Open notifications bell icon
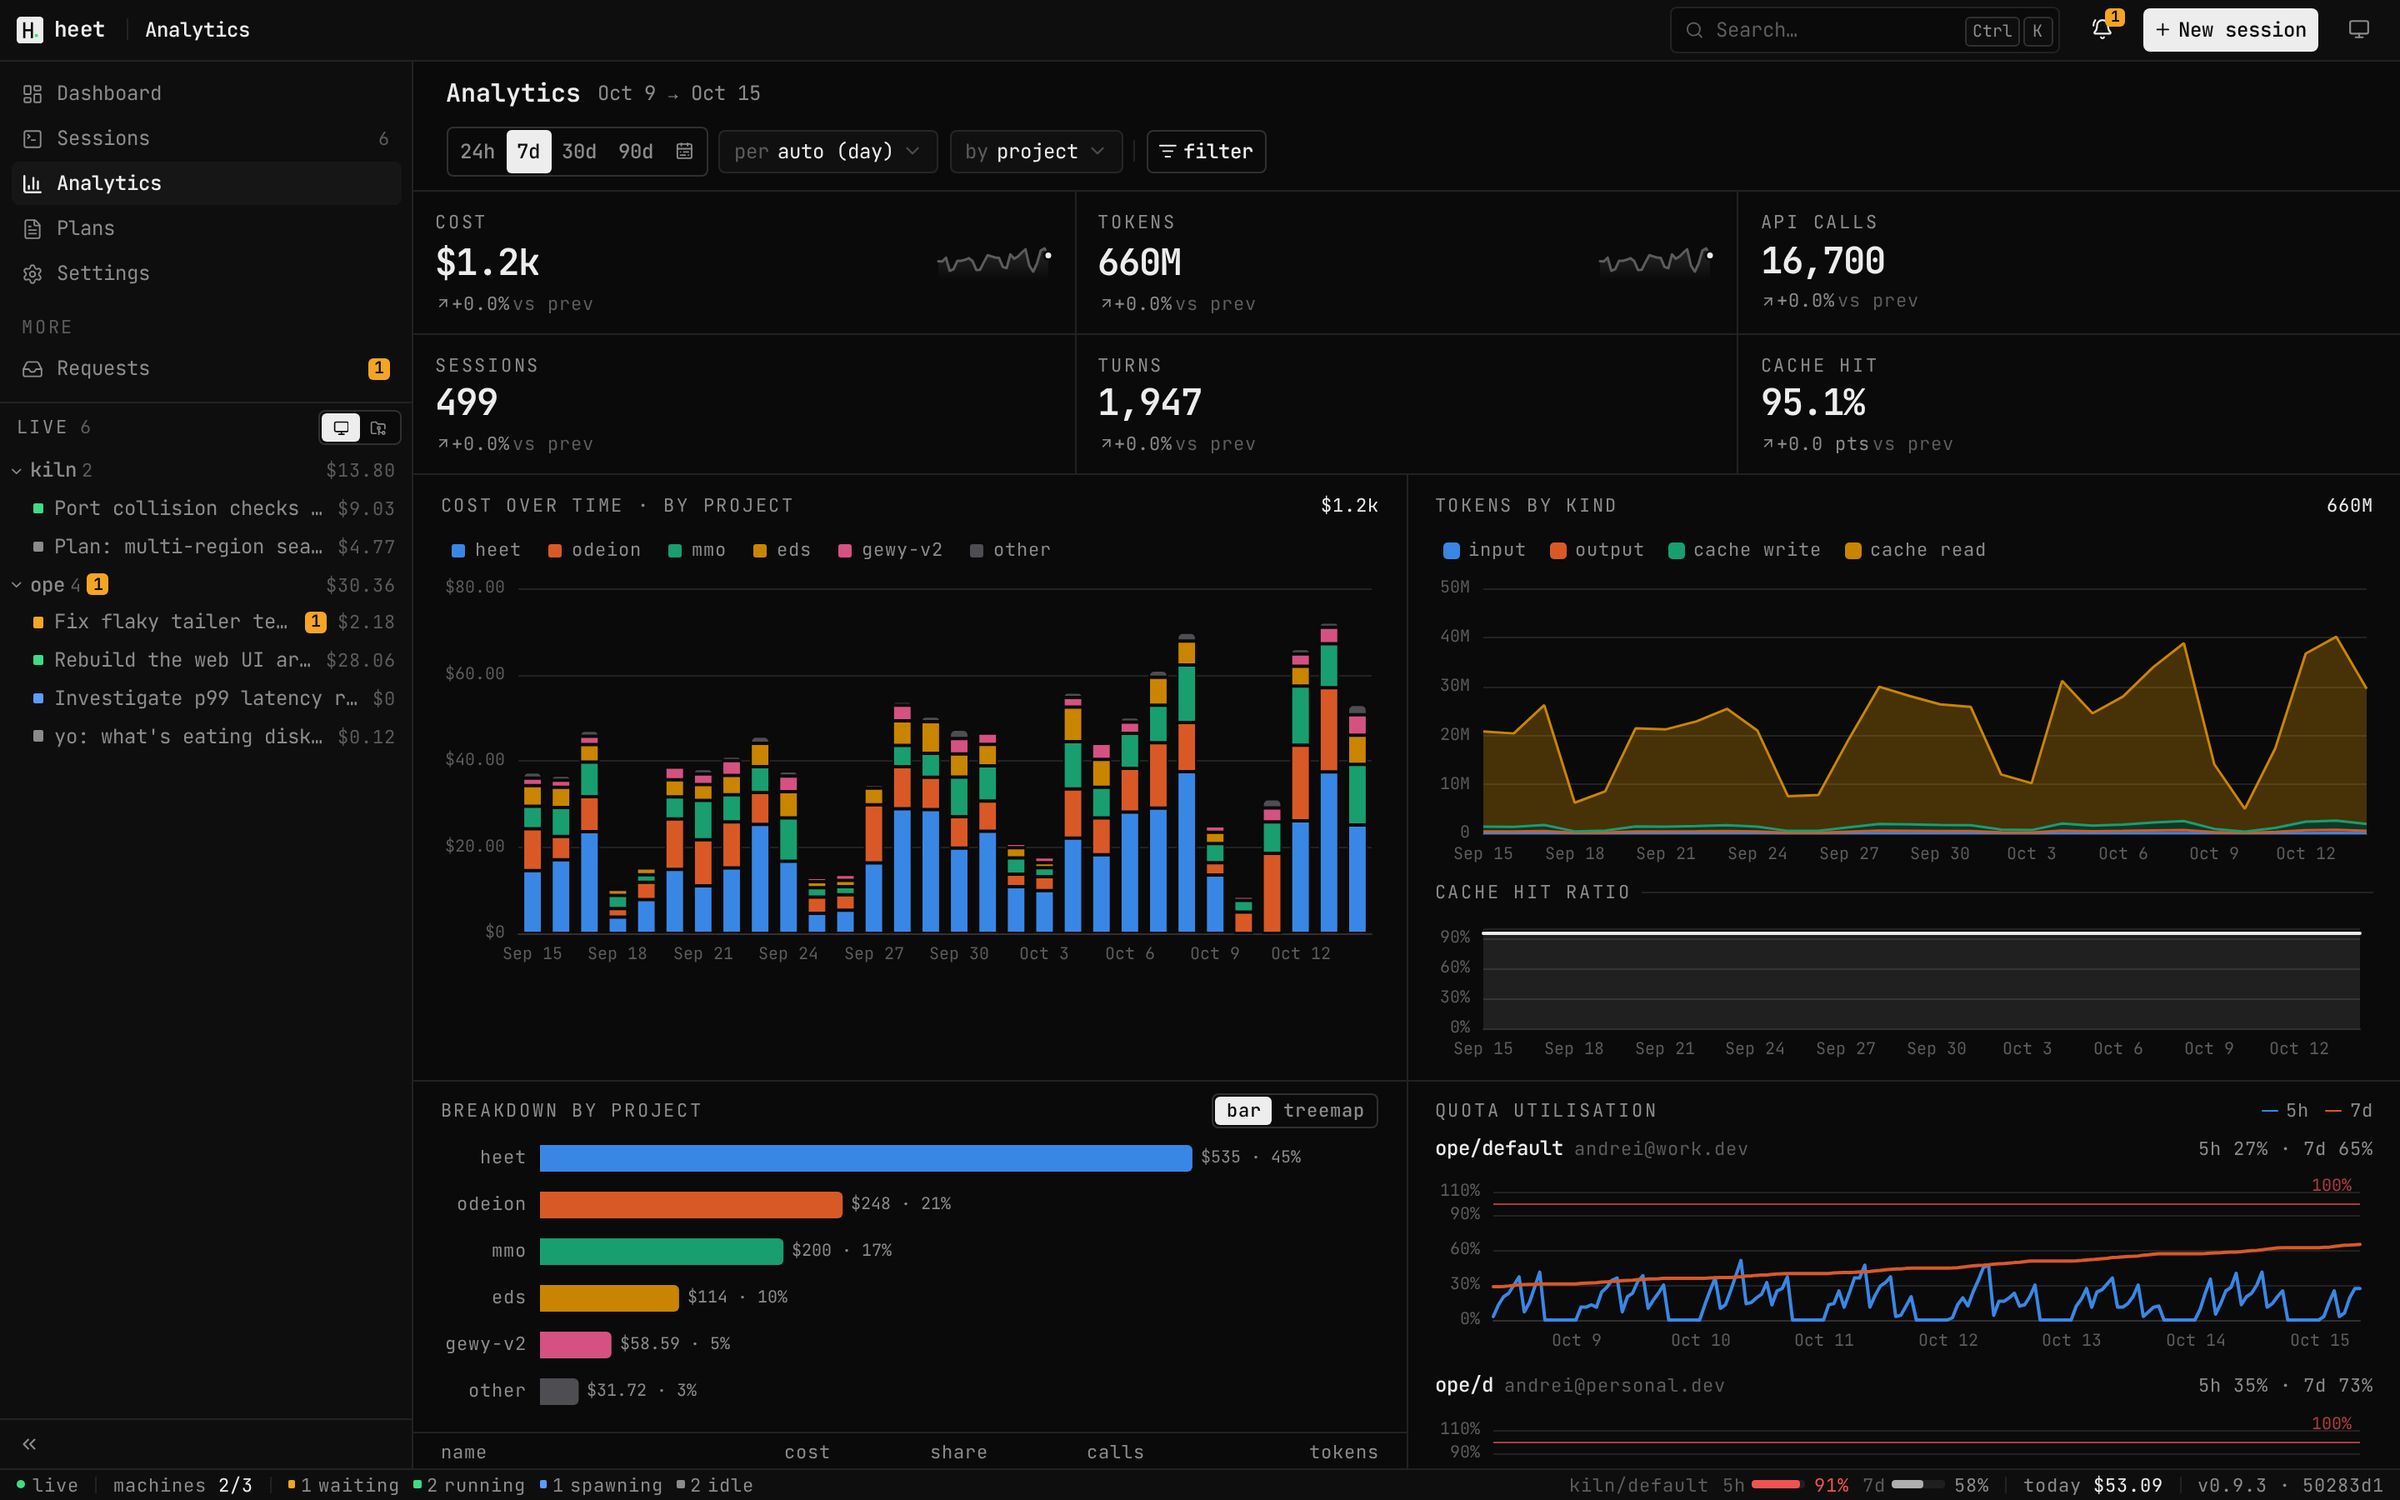The height and width of the screenshot is (1500, 2400). [2102, 30]
